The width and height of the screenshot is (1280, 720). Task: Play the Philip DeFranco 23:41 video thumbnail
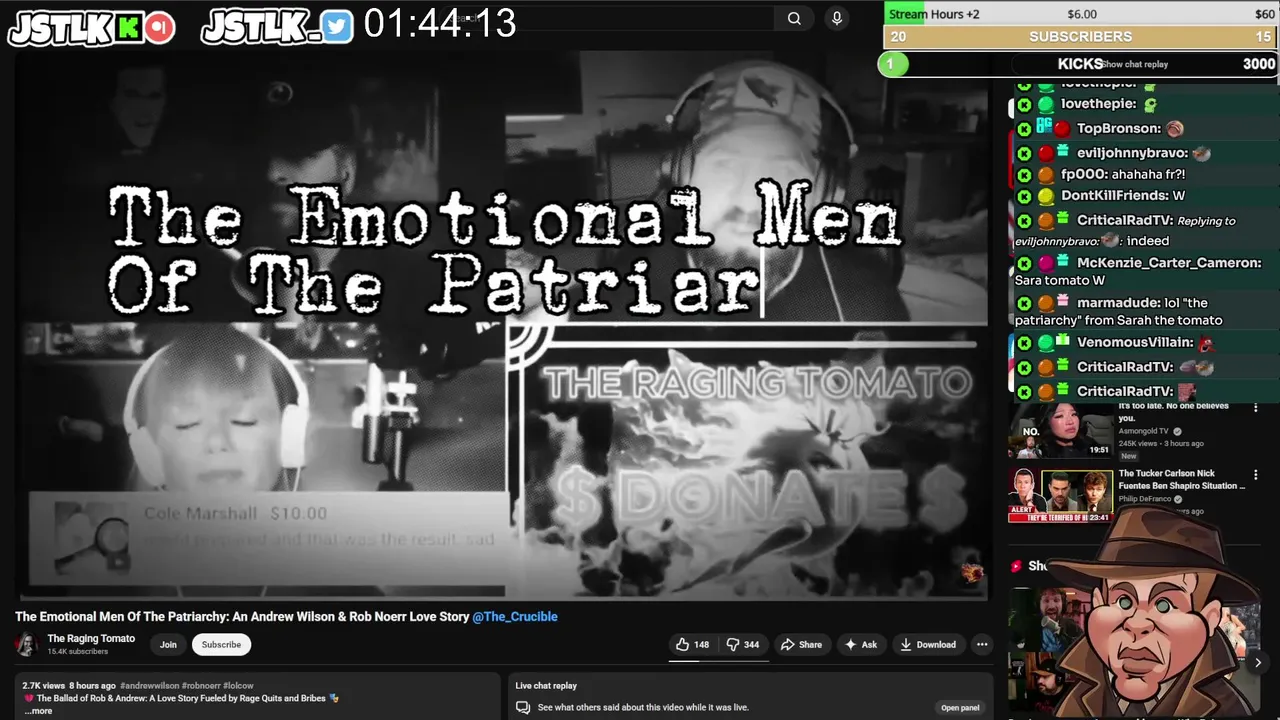click(1061, 496)
